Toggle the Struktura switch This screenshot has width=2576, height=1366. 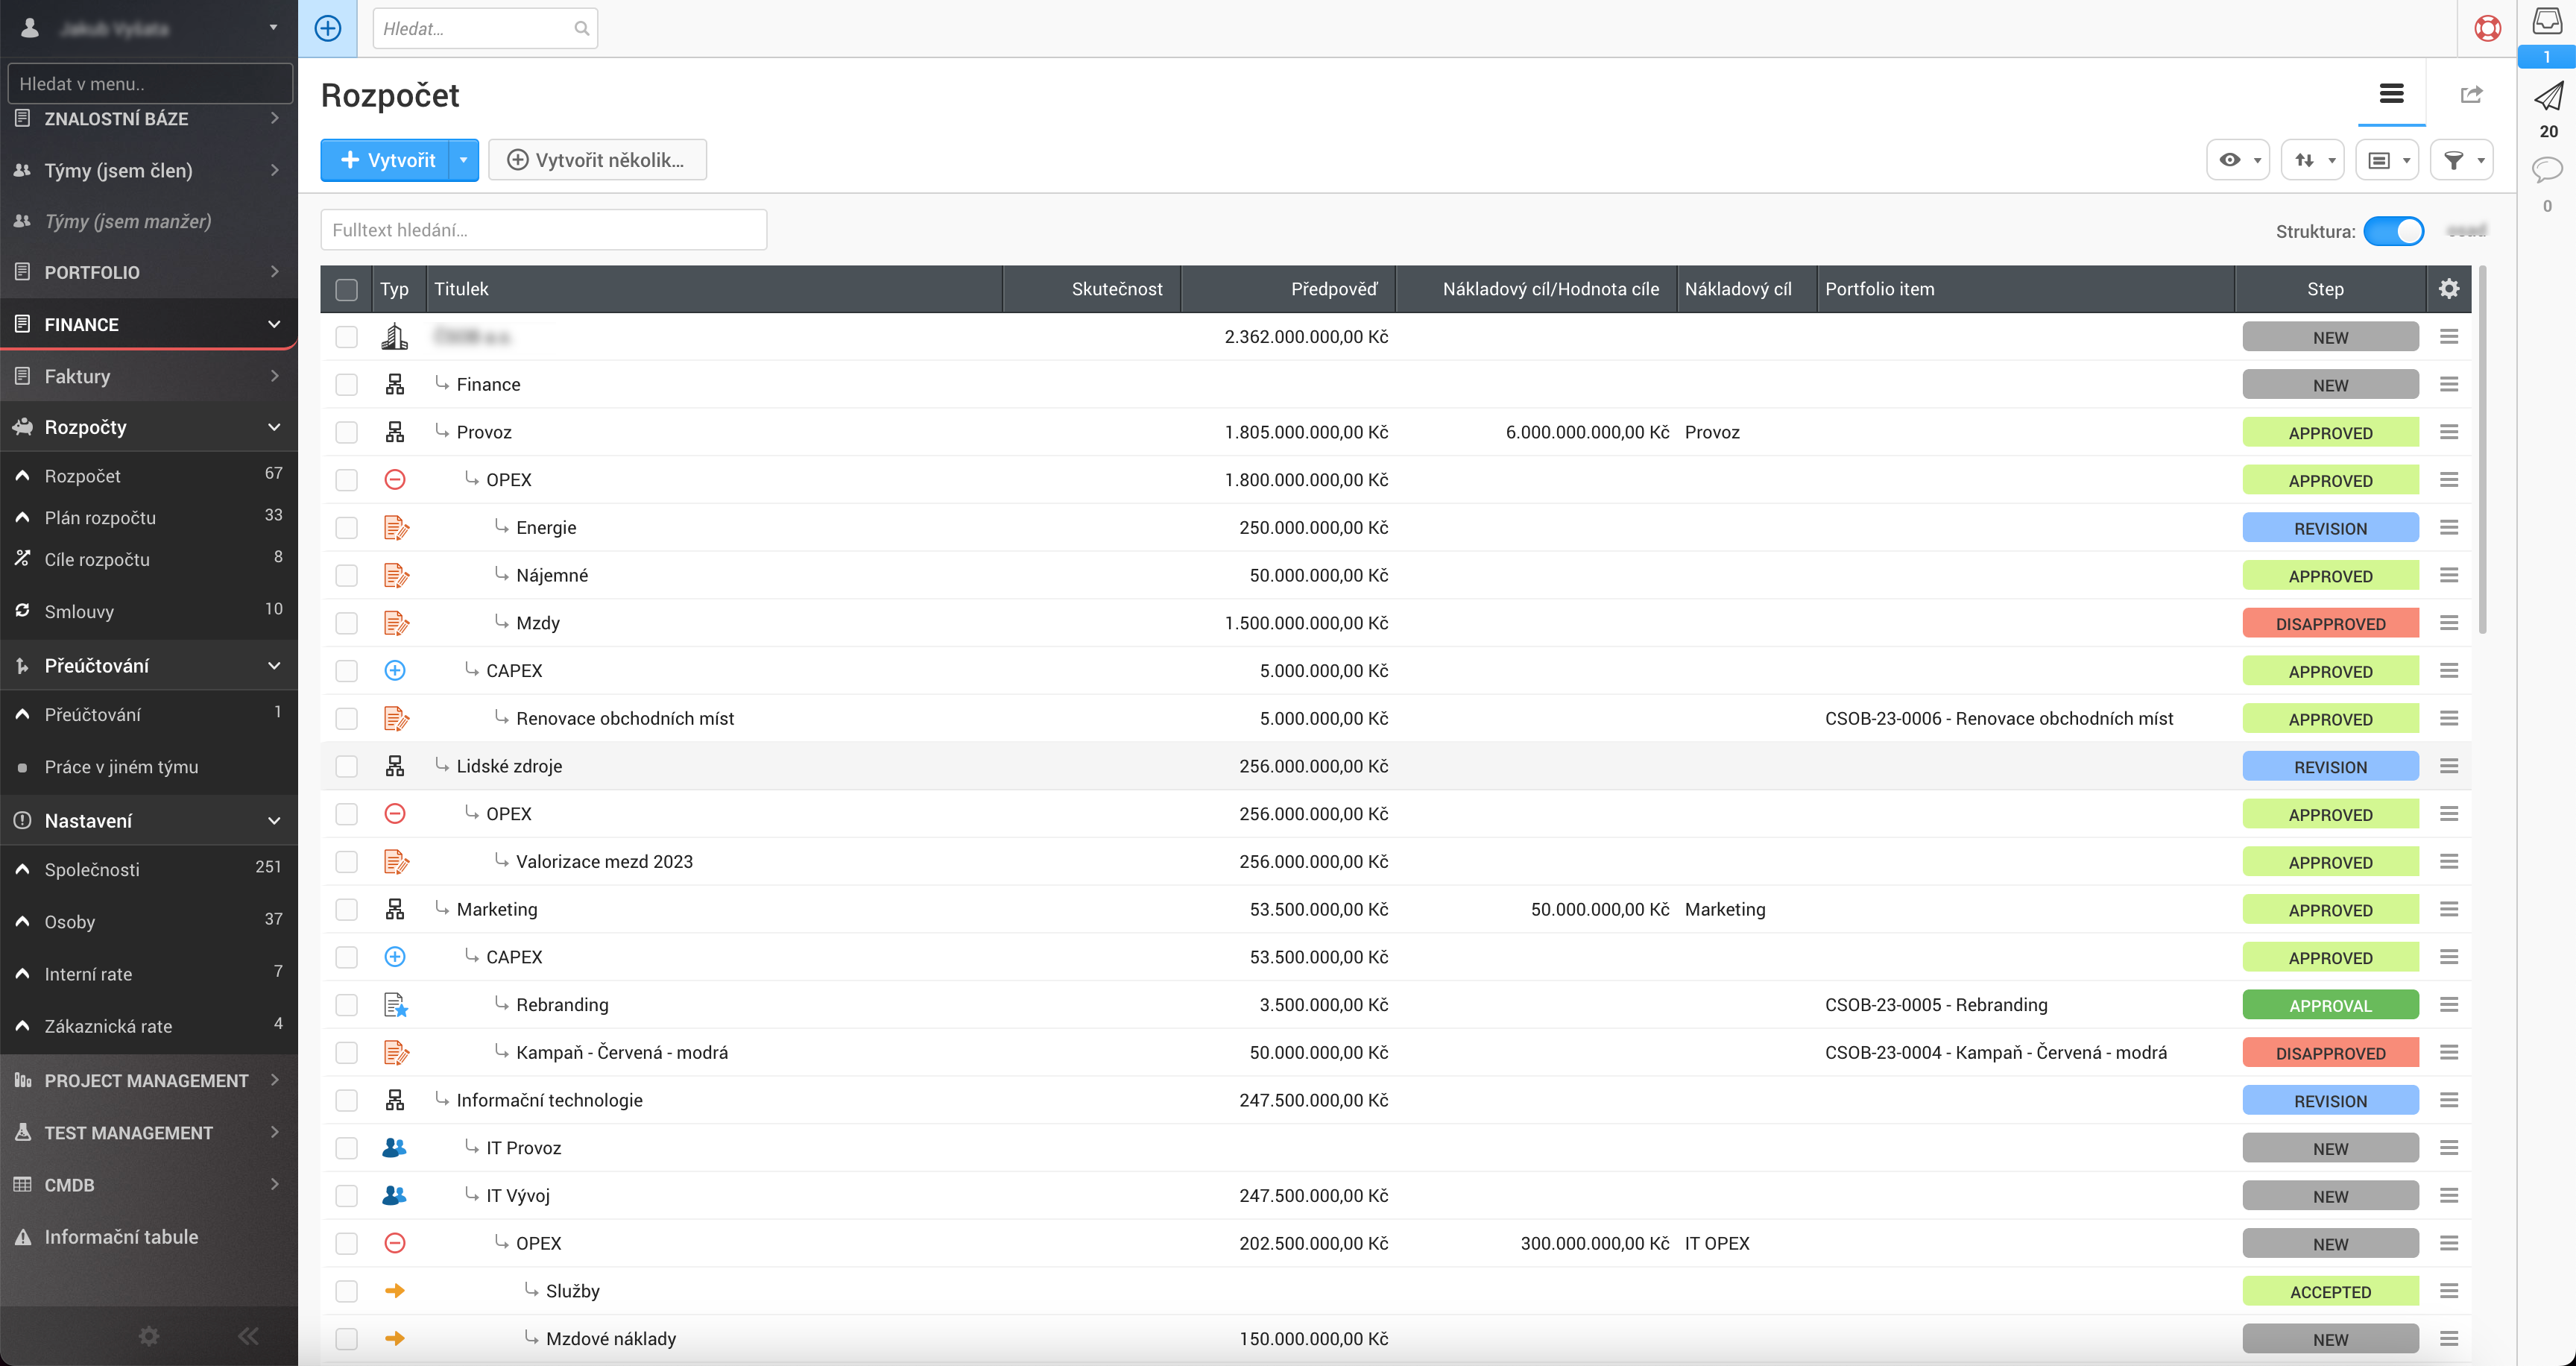[x=2393, y=231]
